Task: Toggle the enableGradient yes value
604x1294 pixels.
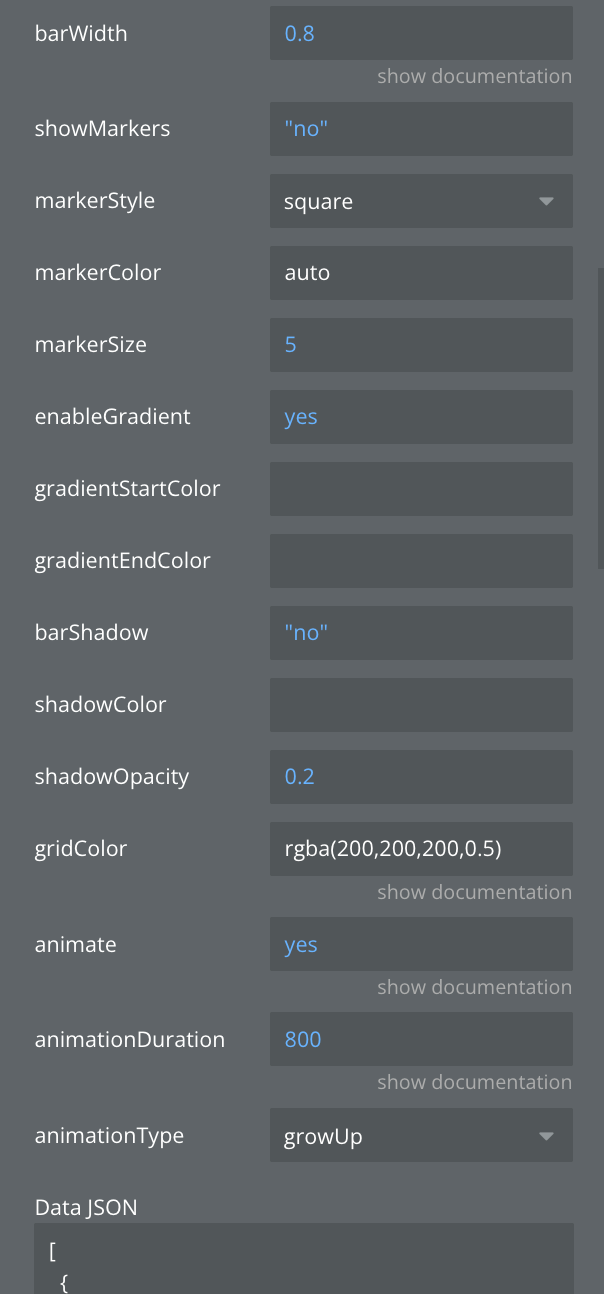Action: point(420,417)
